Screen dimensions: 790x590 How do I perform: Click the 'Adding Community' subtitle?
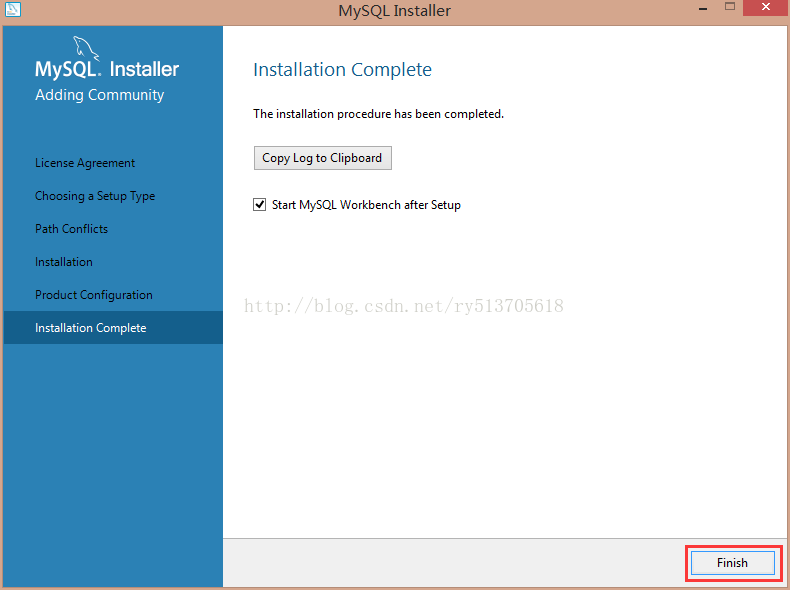(99, 95)
